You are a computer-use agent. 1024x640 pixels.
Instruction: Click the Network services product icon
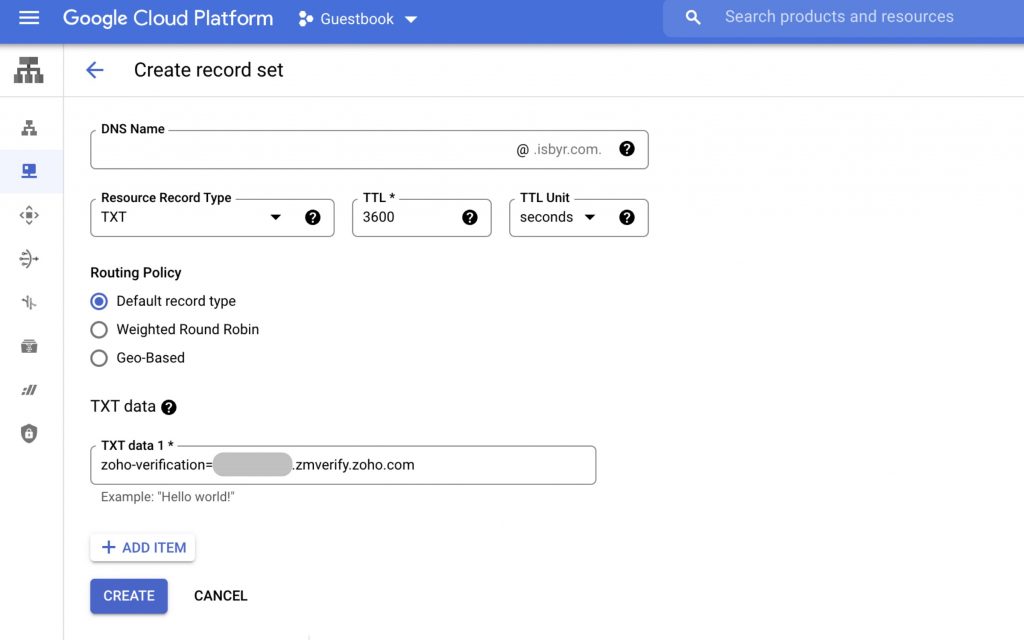point(29,70)
